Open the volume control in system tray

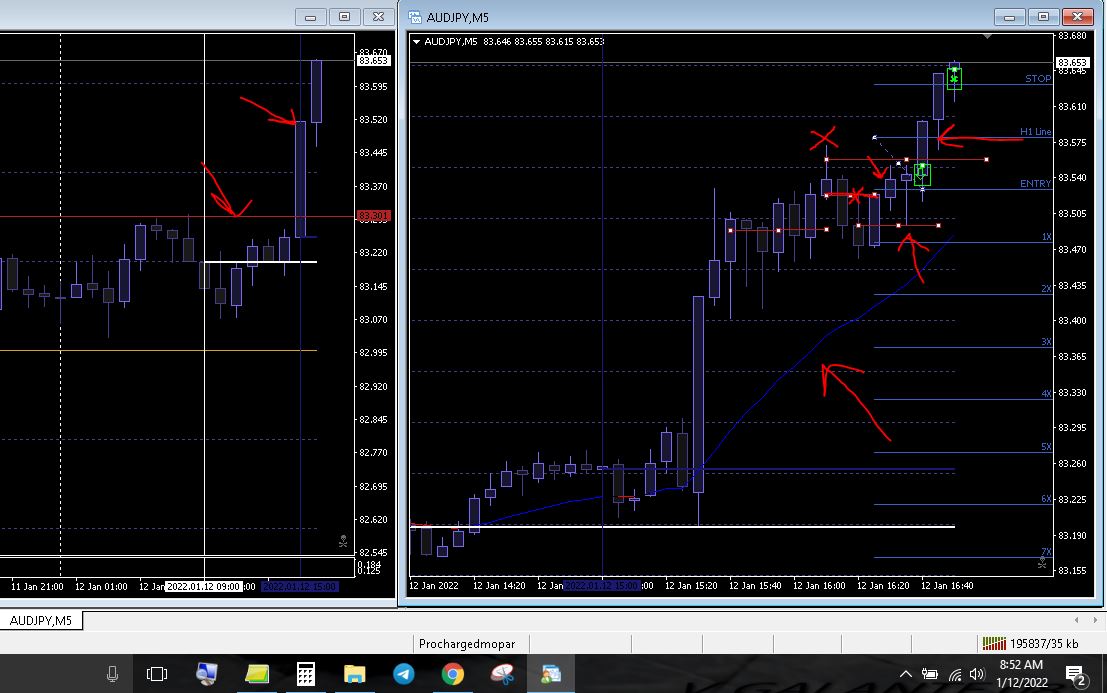(x=977, y=675)
